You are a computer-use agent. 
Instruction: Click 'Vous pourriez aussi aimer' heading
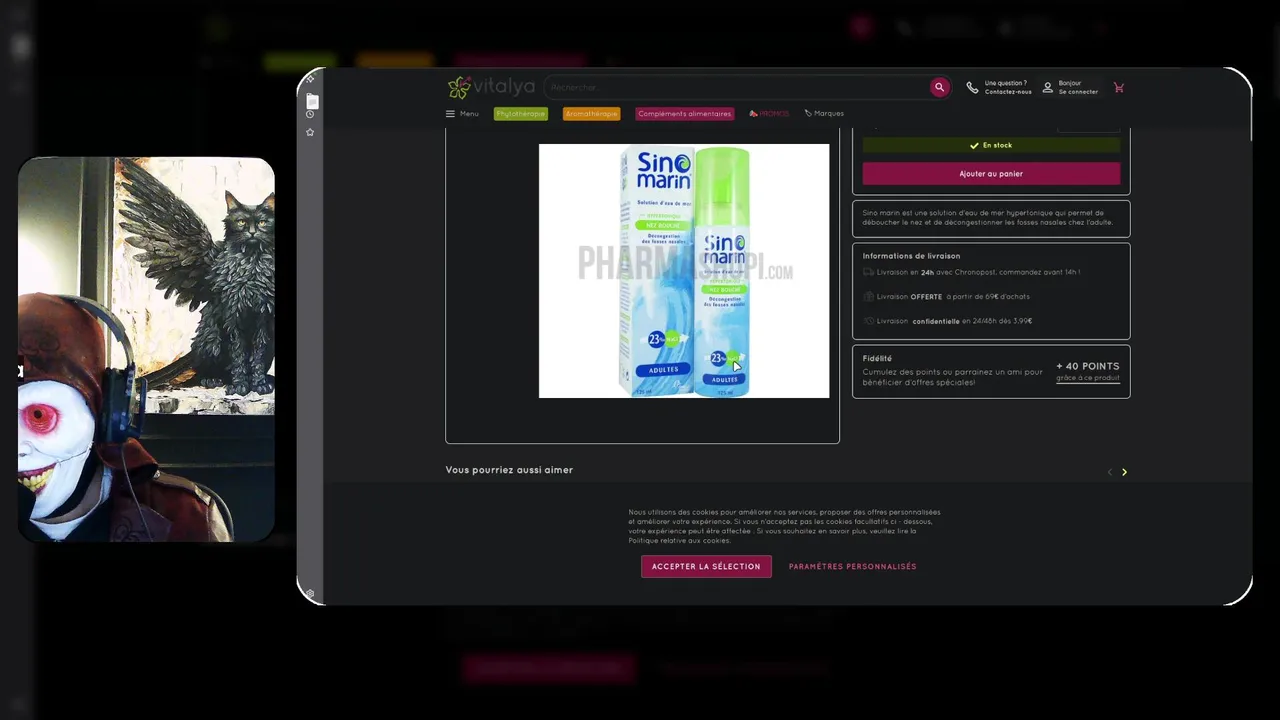(509, 470)
